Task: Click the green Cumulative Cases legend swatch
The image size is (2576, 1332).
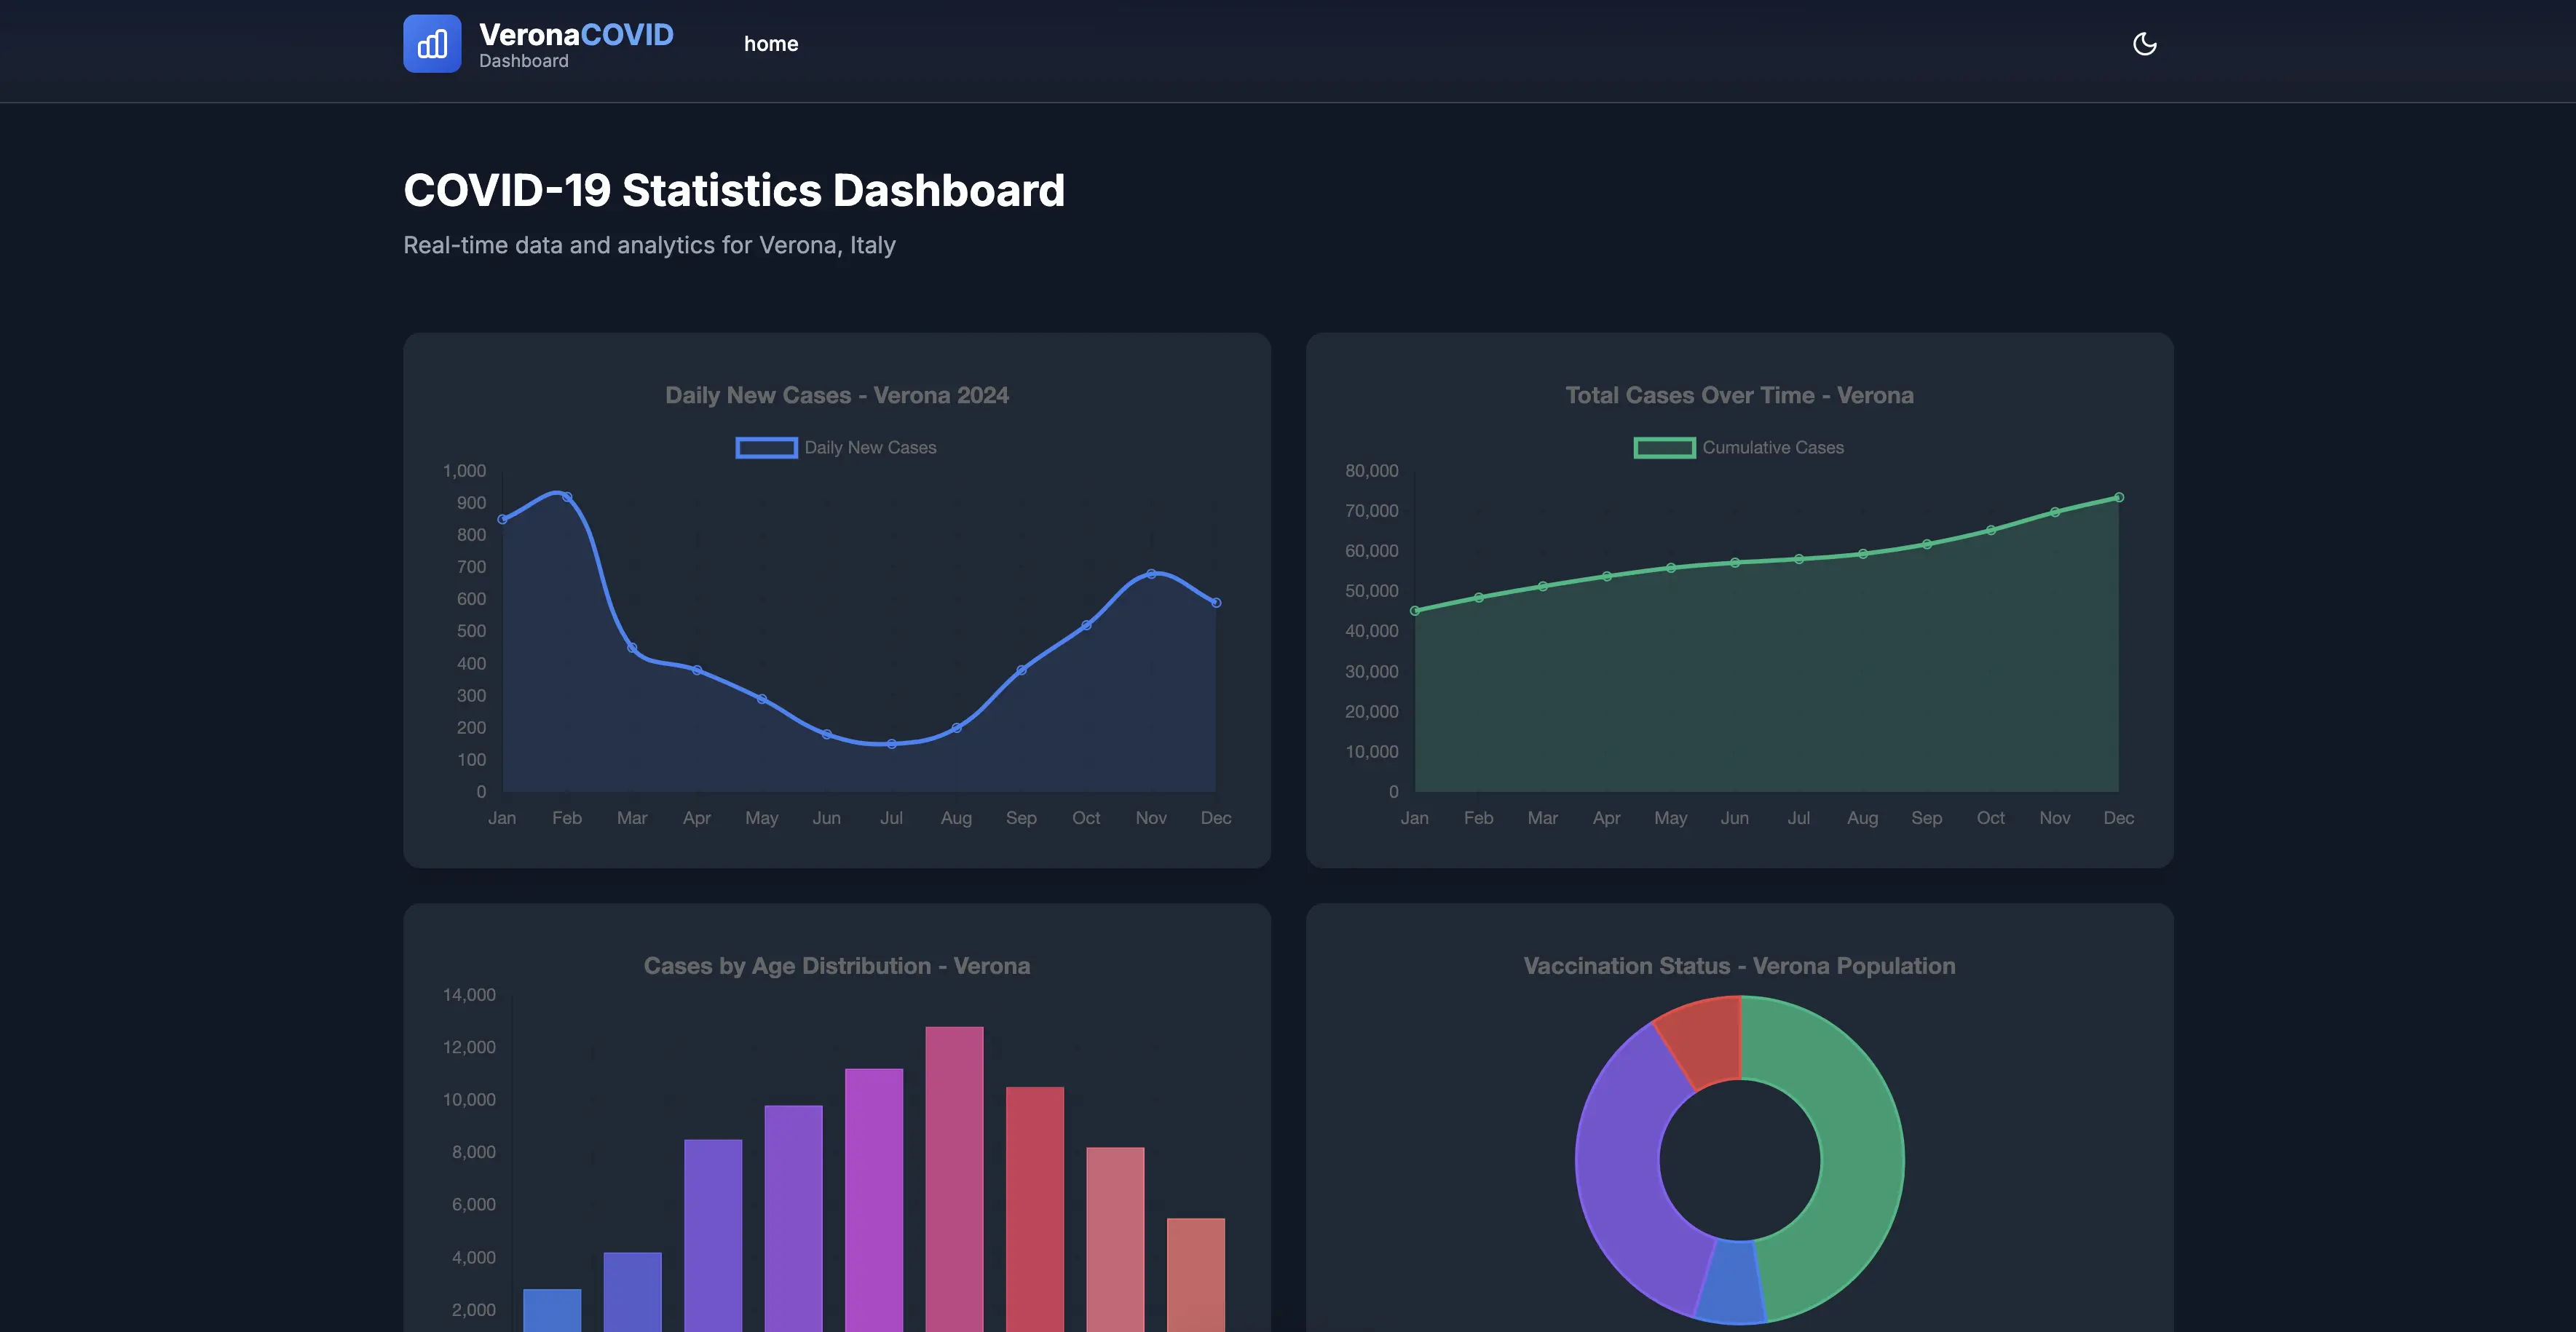Action: pyautogui.click(x=1664, y=448)
